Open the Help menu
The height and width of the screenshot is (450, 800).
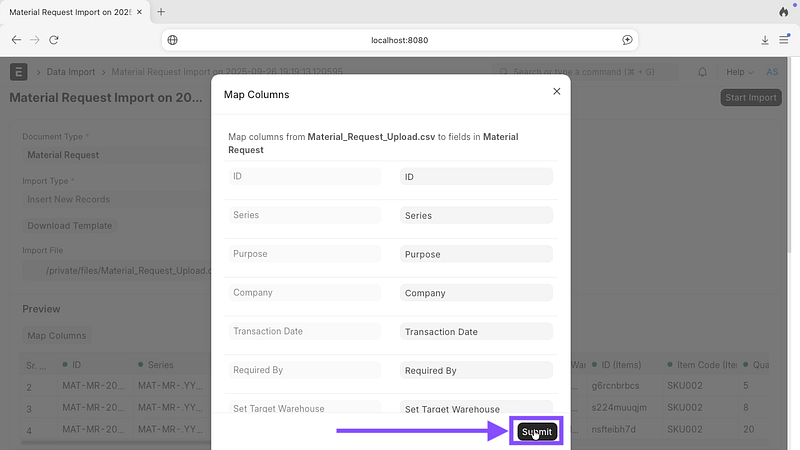[x=739, y=72]
